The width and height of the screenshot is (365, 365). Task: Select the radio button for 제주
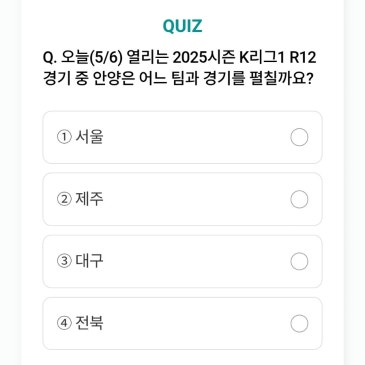pos(299,199)
